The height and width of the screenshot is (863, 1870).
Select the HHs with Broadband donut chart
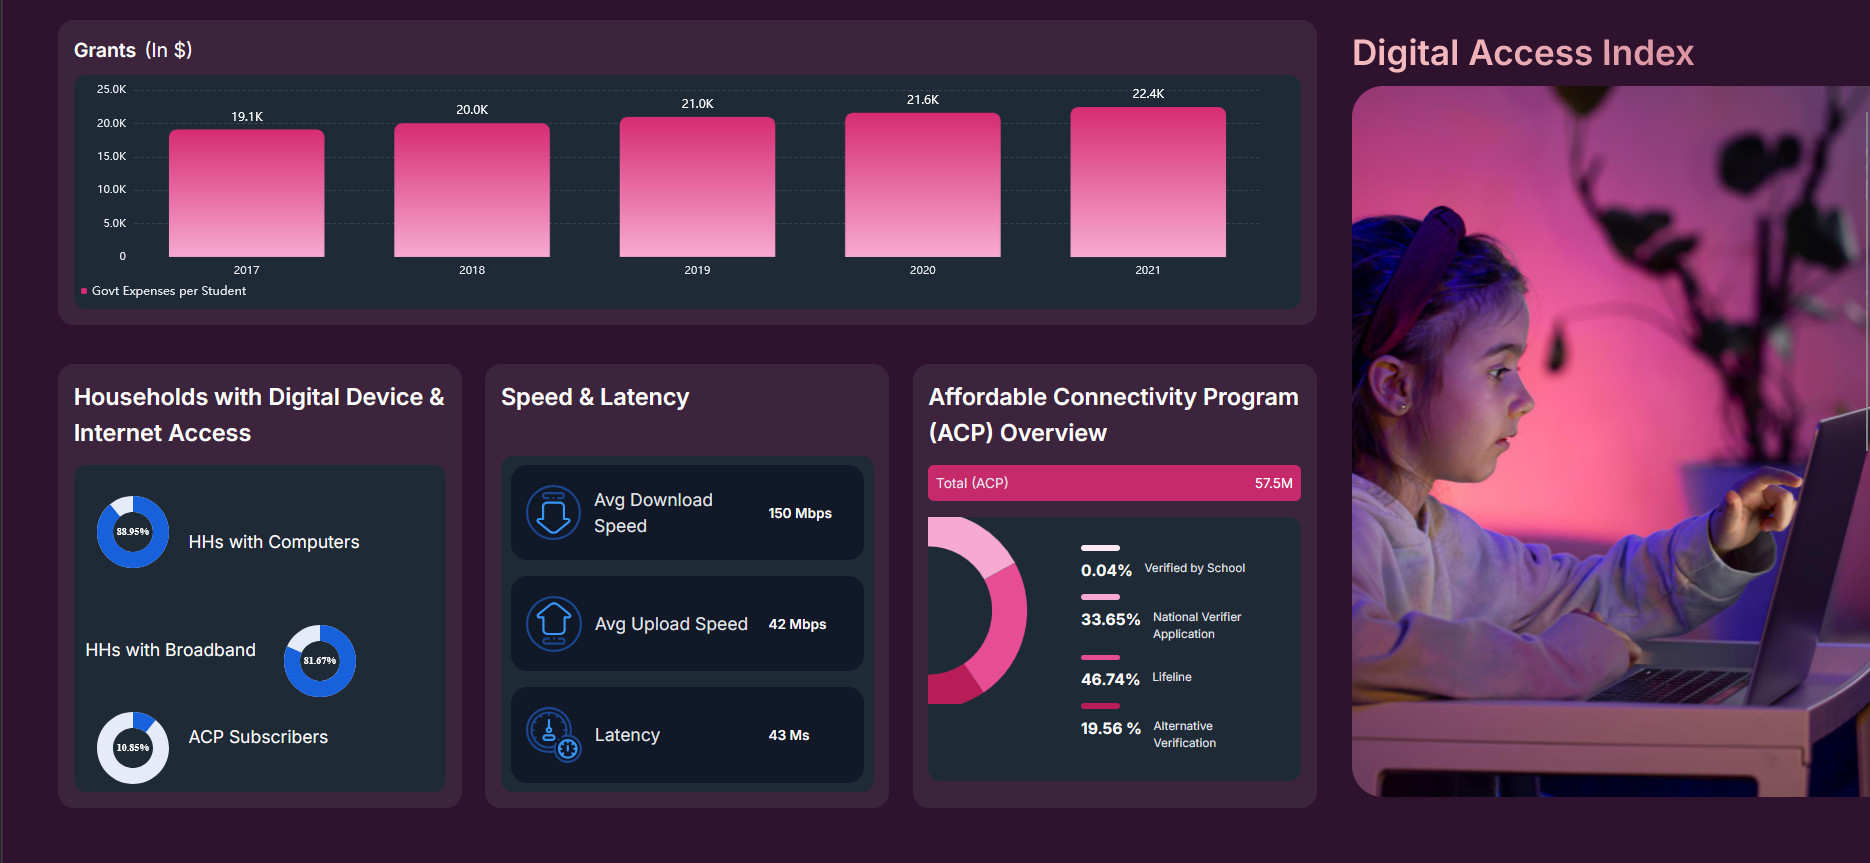point(320,661)
